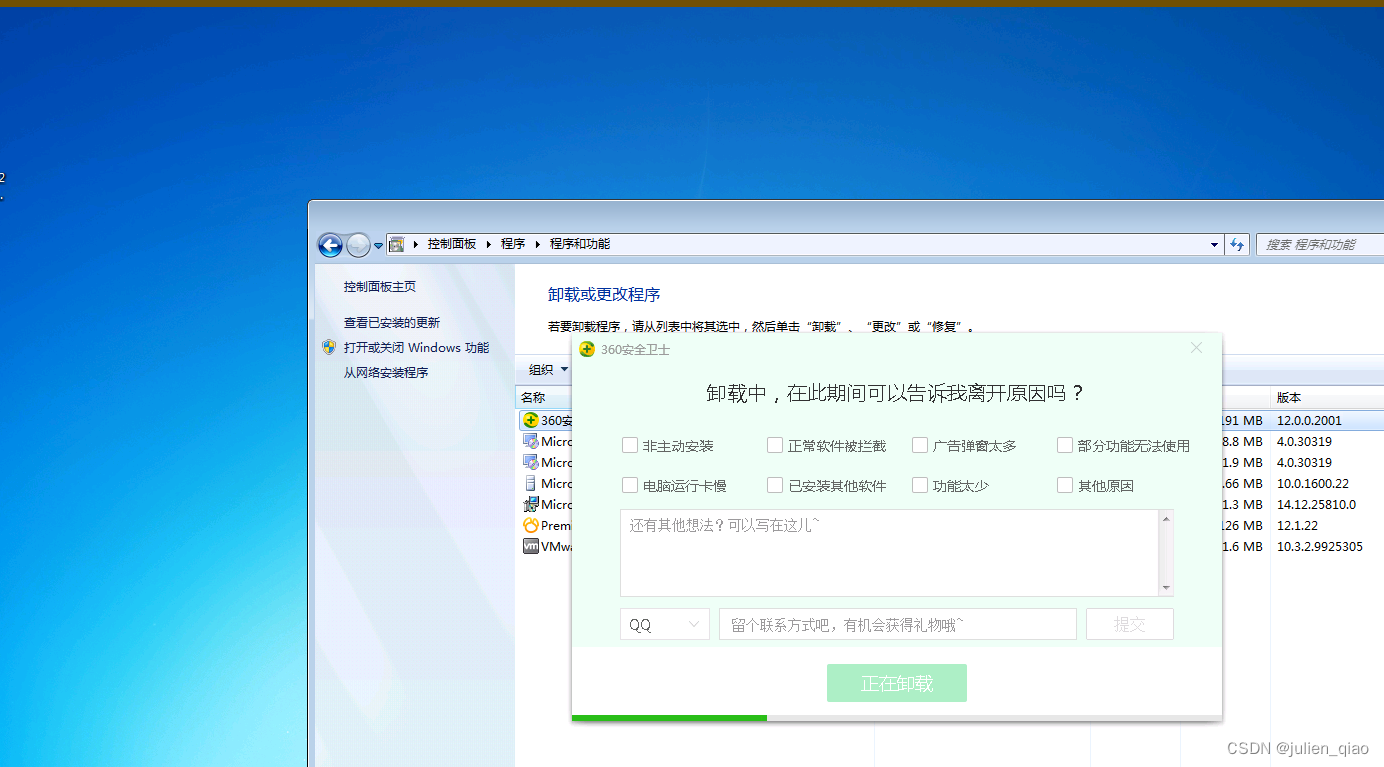Viewport: 1384px width, 767px height.
Task: Click the 360安全卫士 logo in dialog title
Action: [x=588, y=349]
